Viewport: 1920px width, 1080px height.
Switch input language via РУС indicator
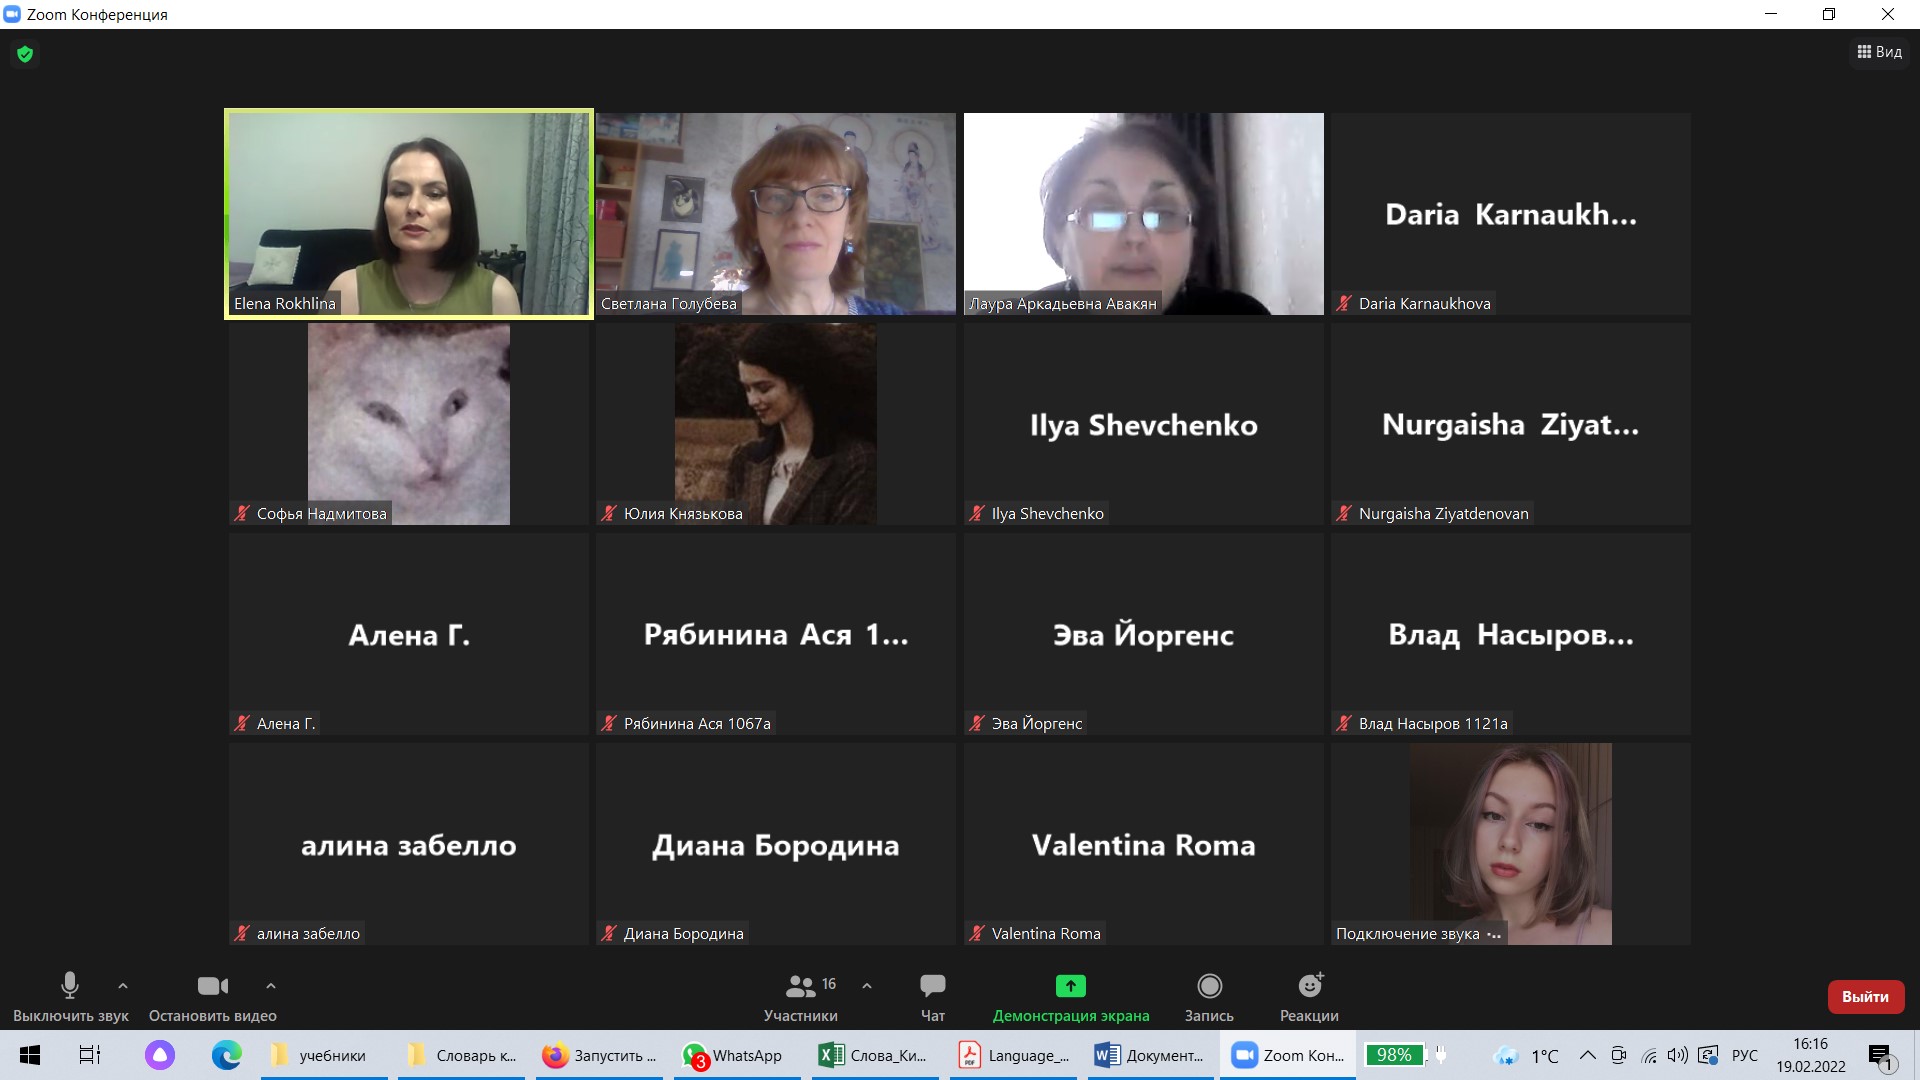[x=1745, y=1055]
